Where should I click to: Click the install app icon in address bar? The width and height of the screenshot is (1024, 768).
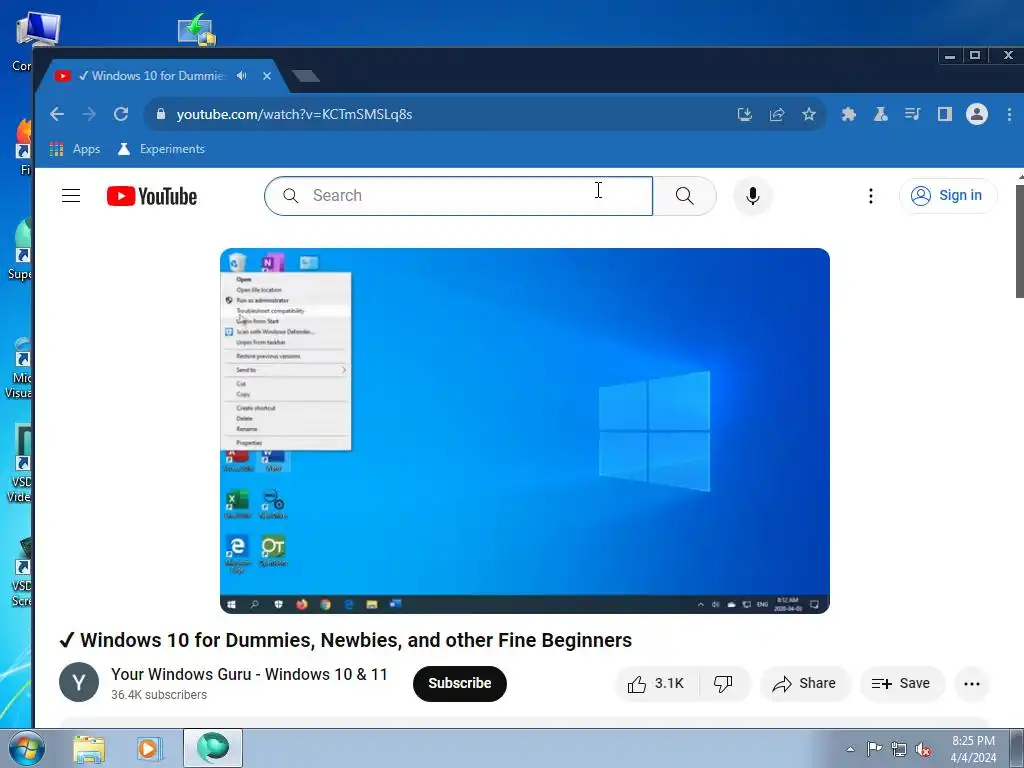tap(744, 115)
